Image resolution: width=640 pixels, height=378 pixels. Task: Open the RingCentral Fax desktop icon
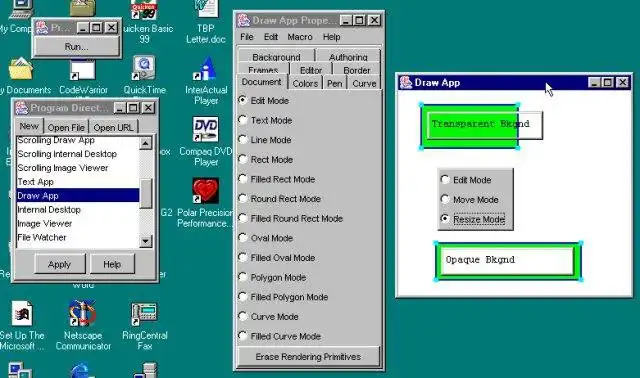point(144,314)
